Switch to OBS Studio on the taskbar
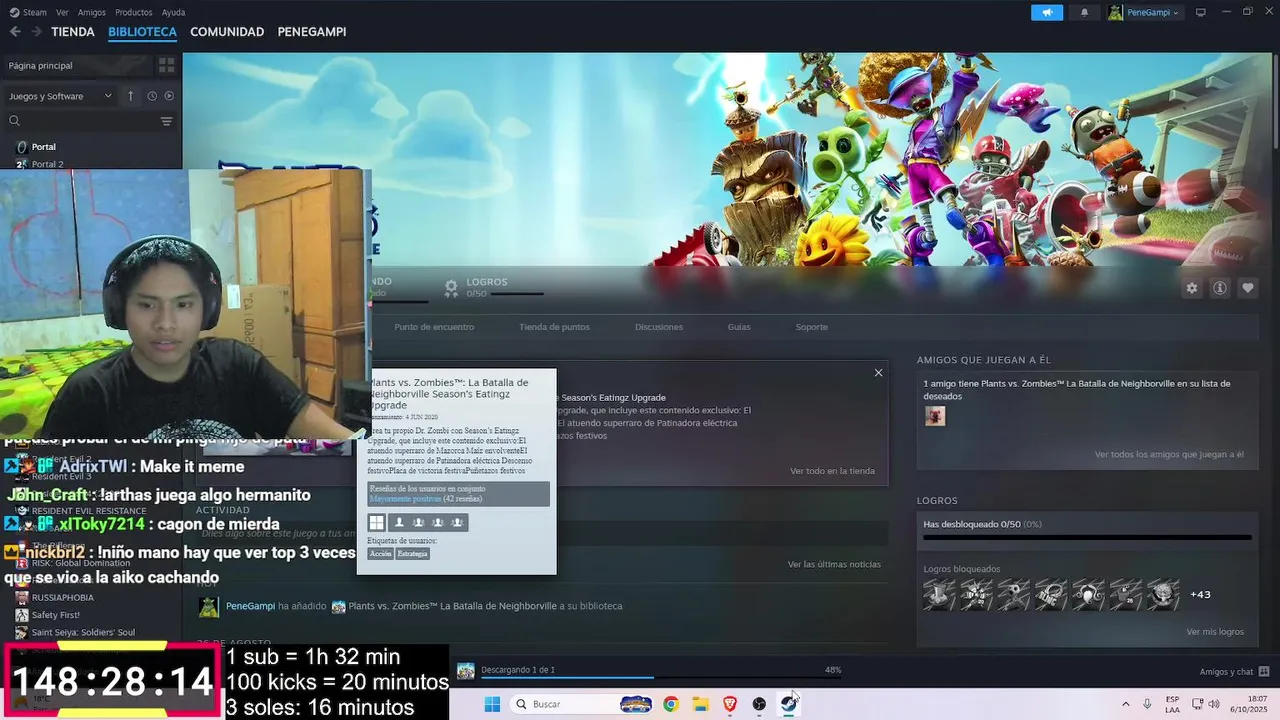Viewport: 1280px width, 720px height. 759,704
